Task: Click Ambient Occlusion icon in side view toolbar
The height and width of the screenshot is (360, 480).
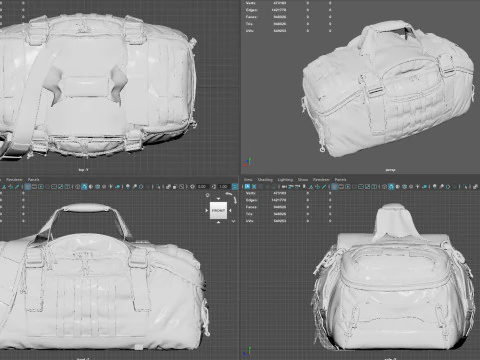Action: (434, 187)
